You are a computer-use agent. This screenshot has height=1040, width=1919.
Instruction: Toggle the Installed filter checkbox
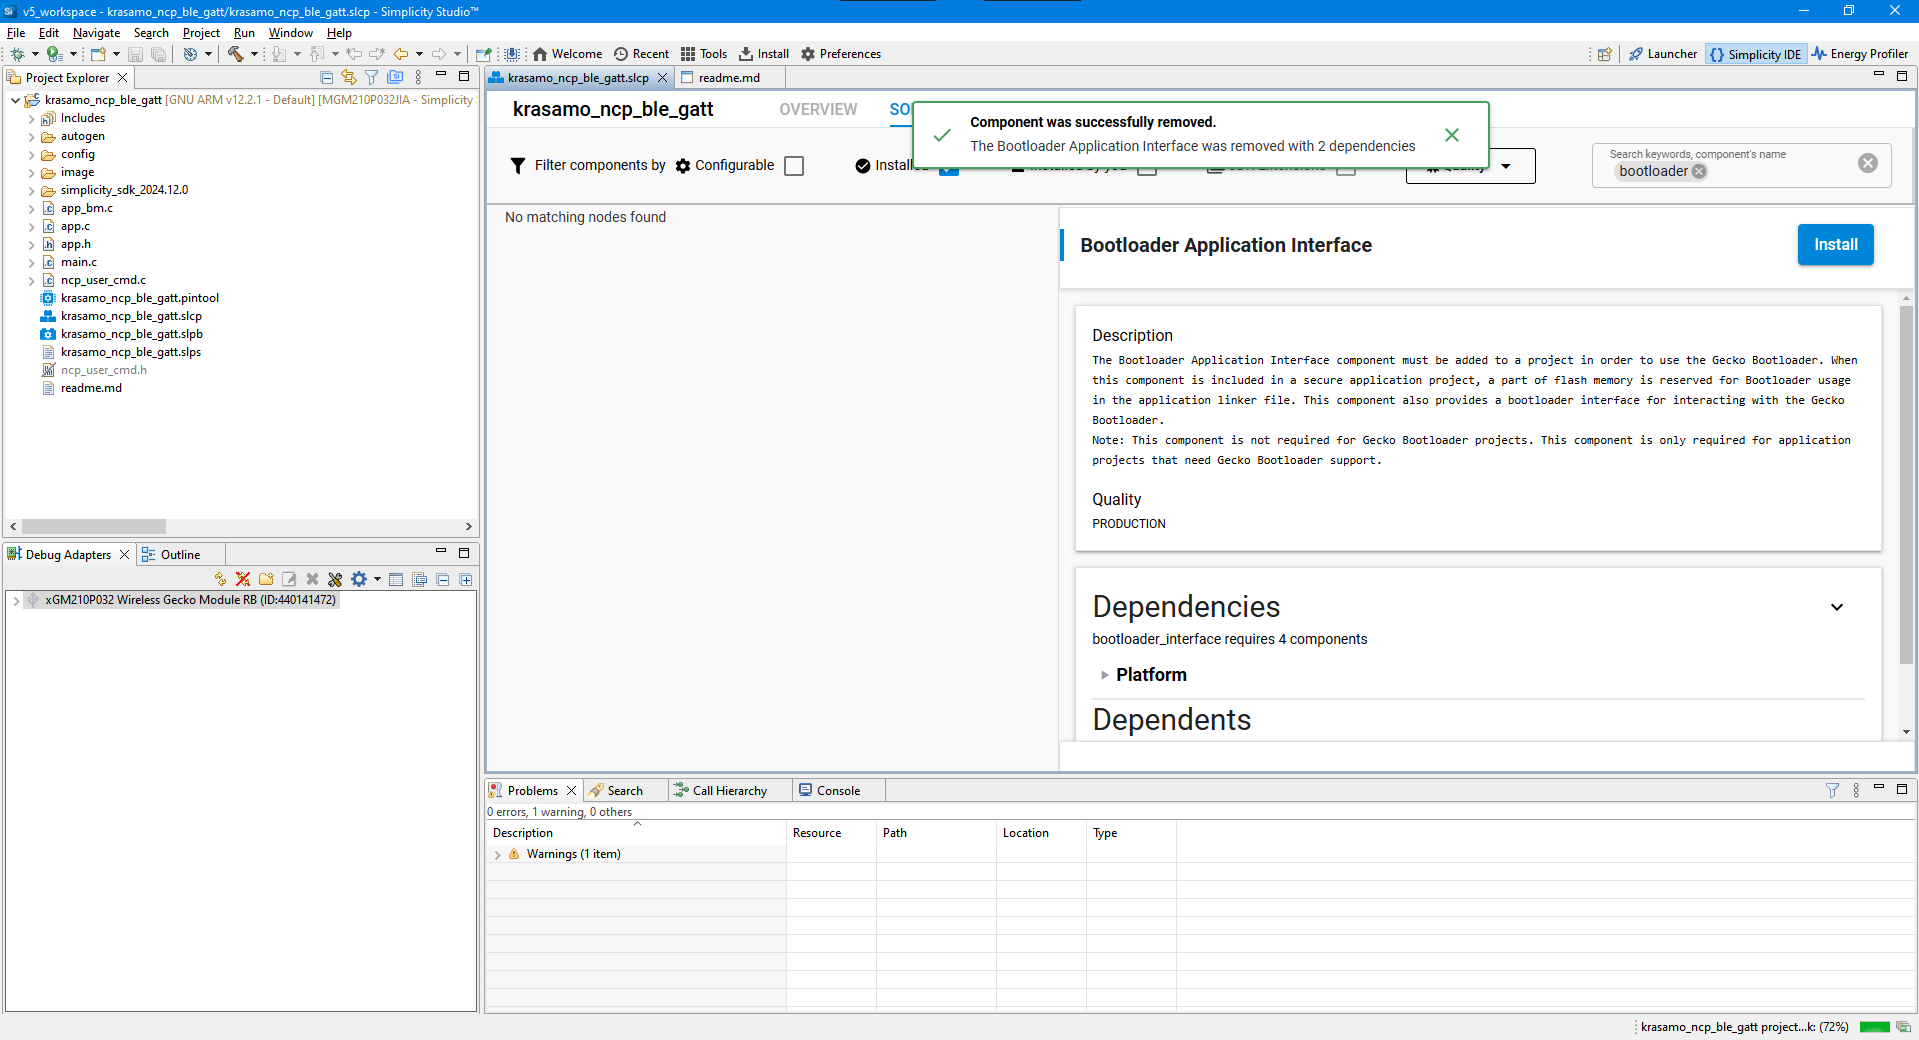tap(949, 168)
